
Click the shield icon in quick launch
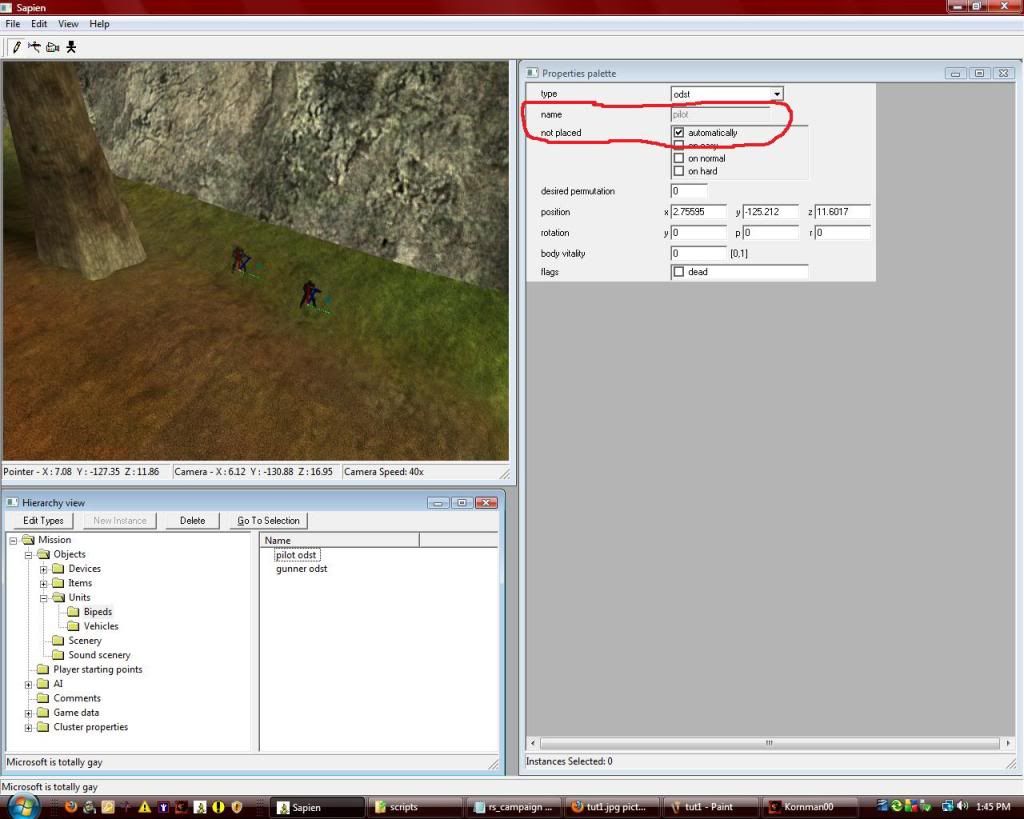click(x=236, y=807)
